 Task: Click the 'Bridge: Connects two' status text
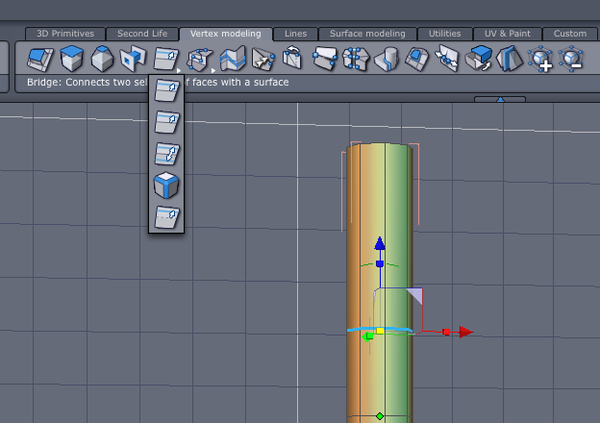[87, 82]
